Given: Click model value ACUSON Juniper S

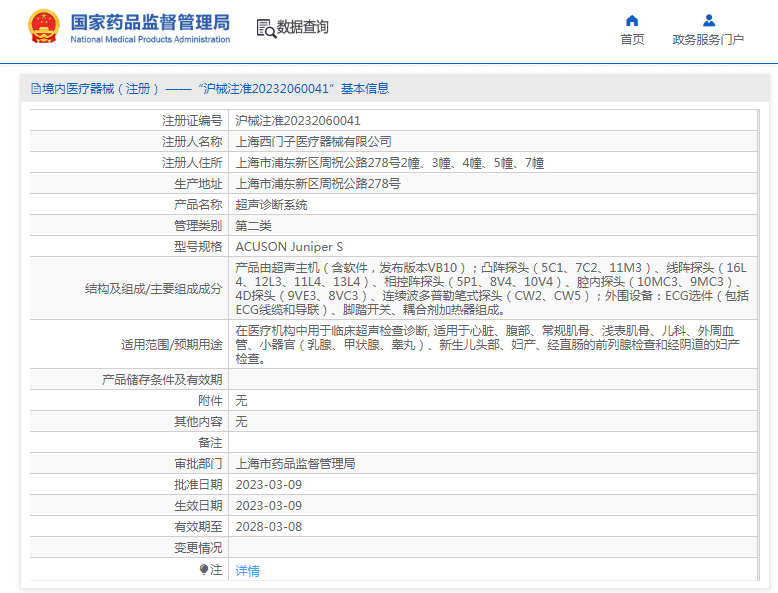Looking at the screenshot, I should click(x=289, y=246).
